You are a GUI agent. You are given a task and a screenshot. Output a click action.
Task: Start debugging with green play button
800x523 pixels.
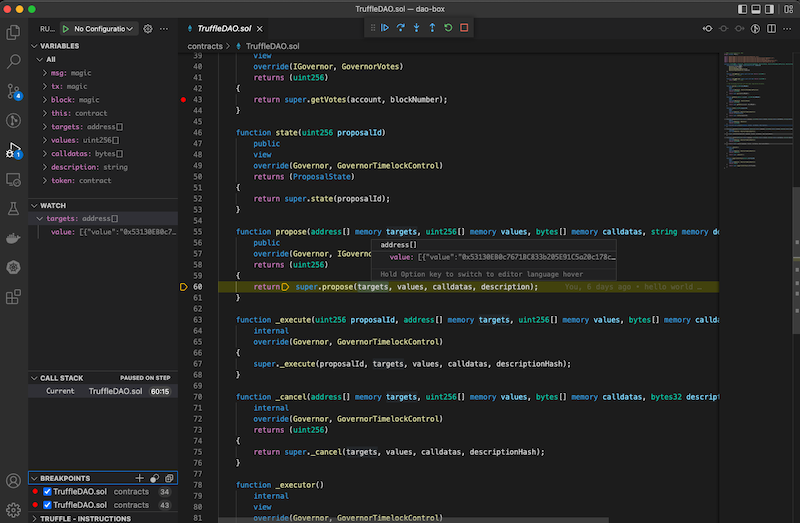66,29
